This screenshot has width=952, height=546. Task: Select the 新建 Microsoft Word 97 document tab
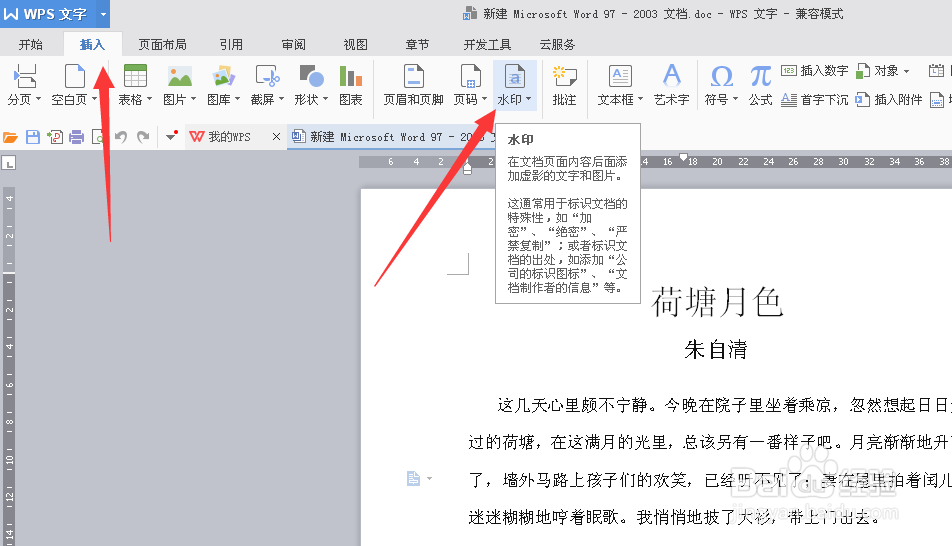(x=392, y=137)
